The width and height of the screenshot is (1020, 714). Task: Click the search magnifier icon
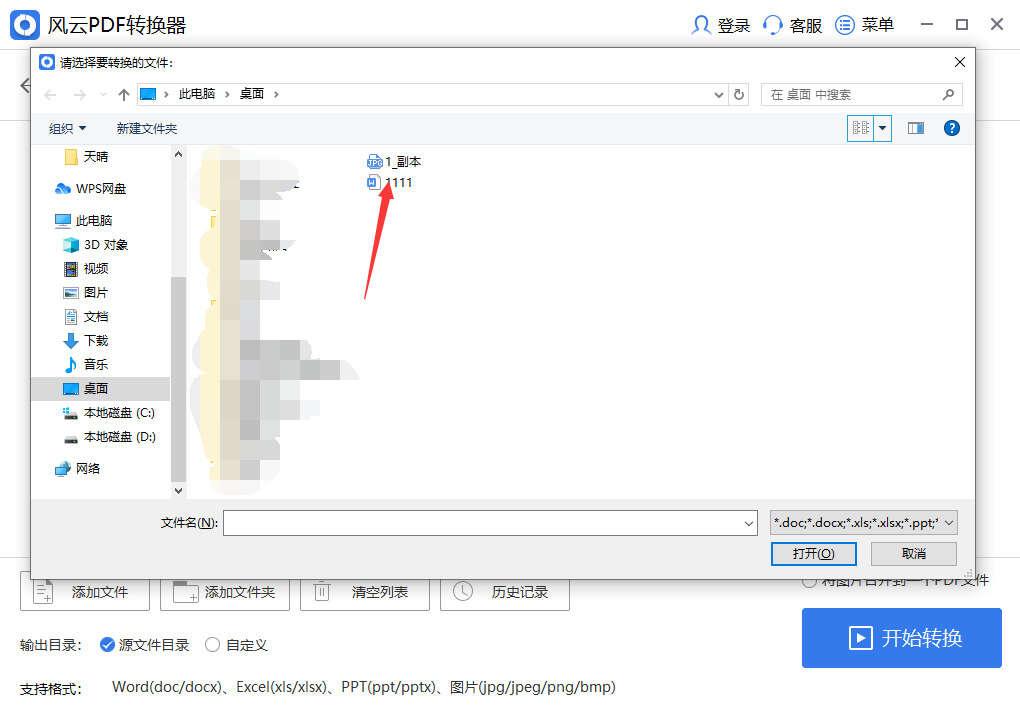tap(948, 95)
